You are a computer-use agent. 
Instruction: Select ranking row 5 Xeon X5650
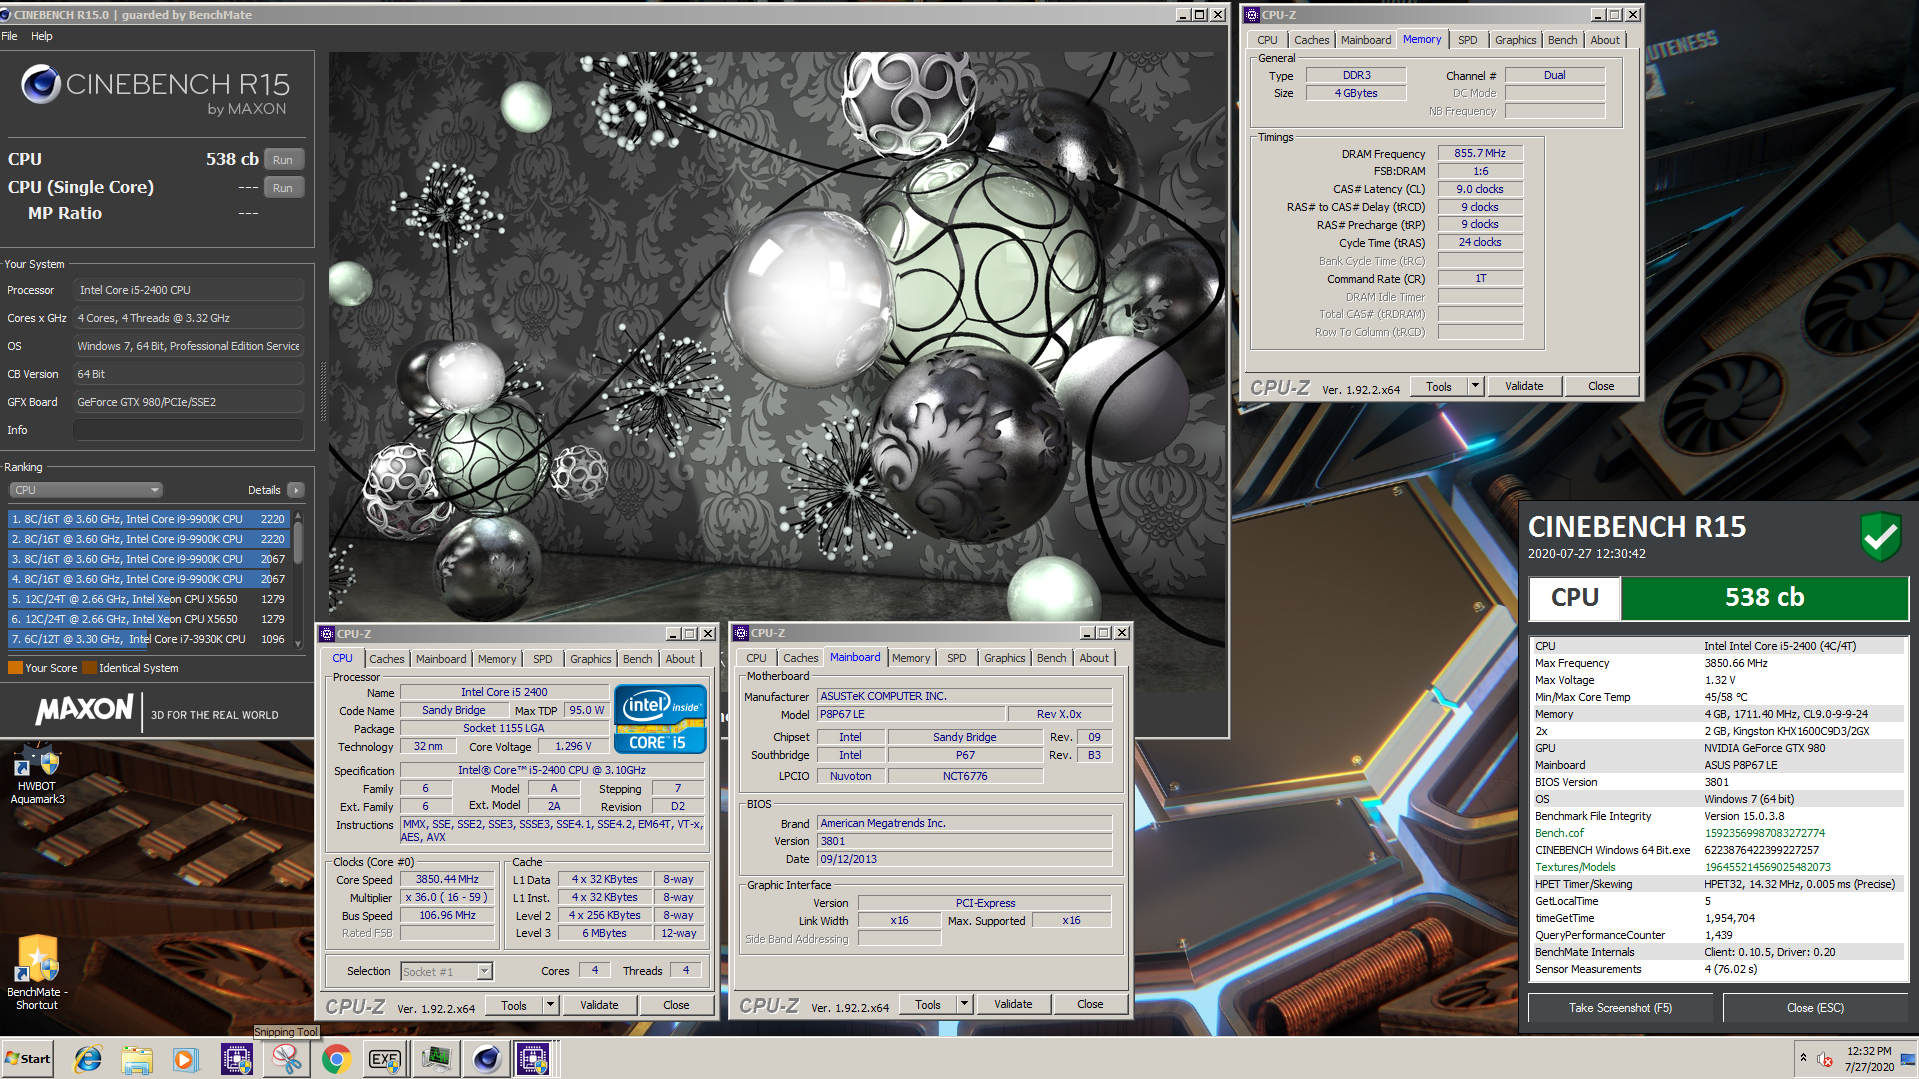pyautogui.click(x=149, y=599)
